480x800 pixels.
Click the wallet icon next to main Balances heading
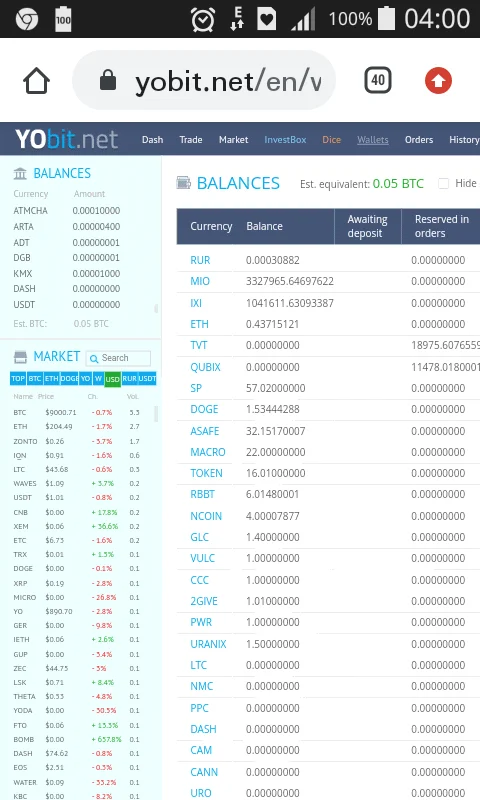click(x=184, y=183)
